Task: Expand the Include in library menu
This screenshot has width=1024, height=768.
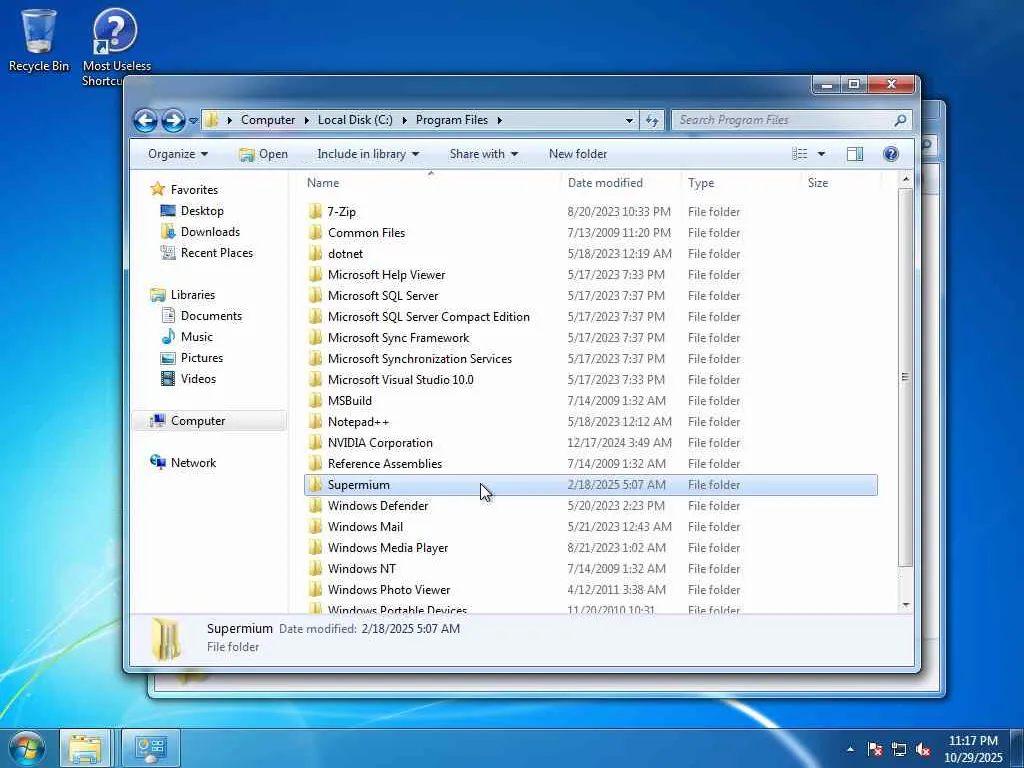Action: (368, 154)
